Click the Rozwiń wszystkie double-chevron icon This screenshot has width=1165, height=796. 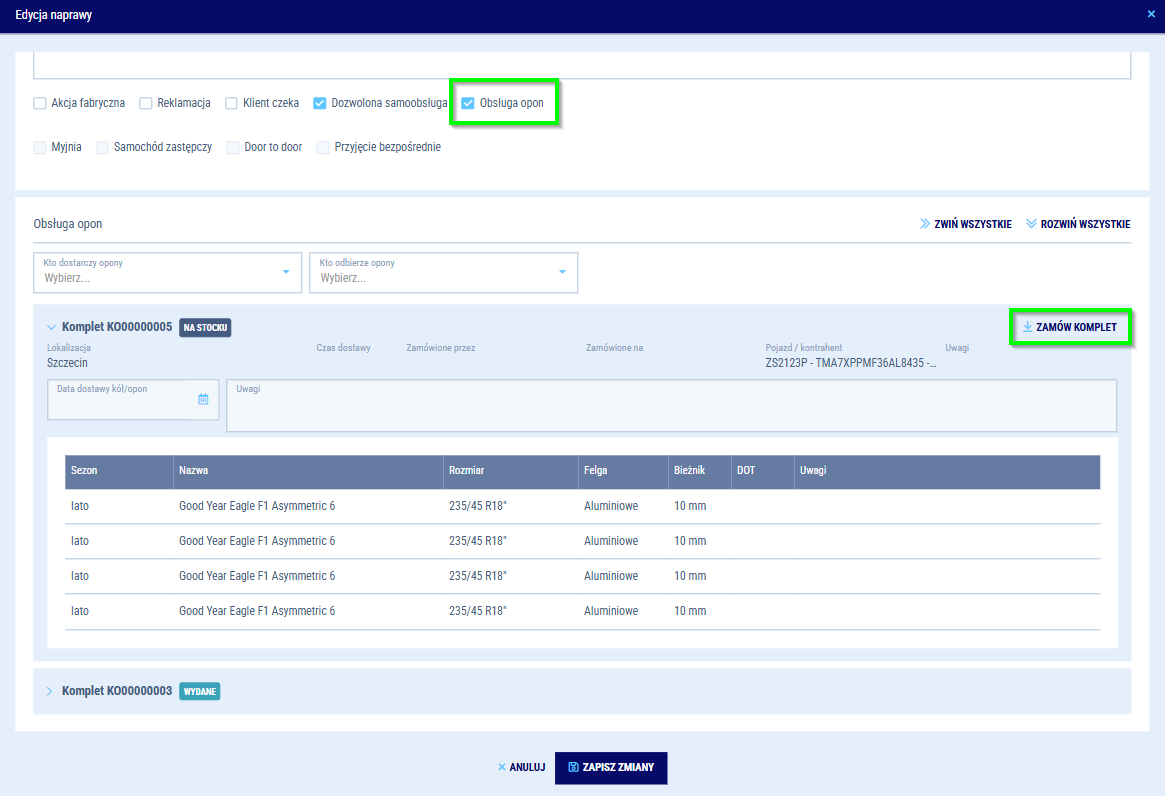(x=1031, y=224)
